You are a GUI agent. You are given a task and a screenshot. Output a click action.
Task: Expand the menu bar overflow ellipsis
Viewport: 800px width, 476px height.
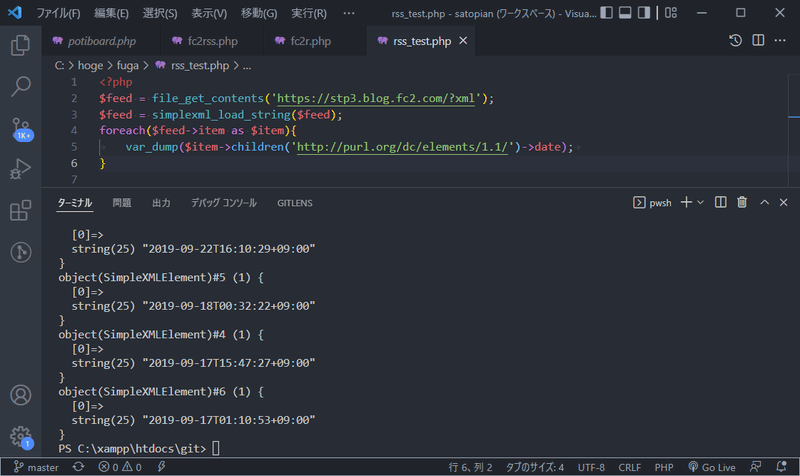point(349,13)
